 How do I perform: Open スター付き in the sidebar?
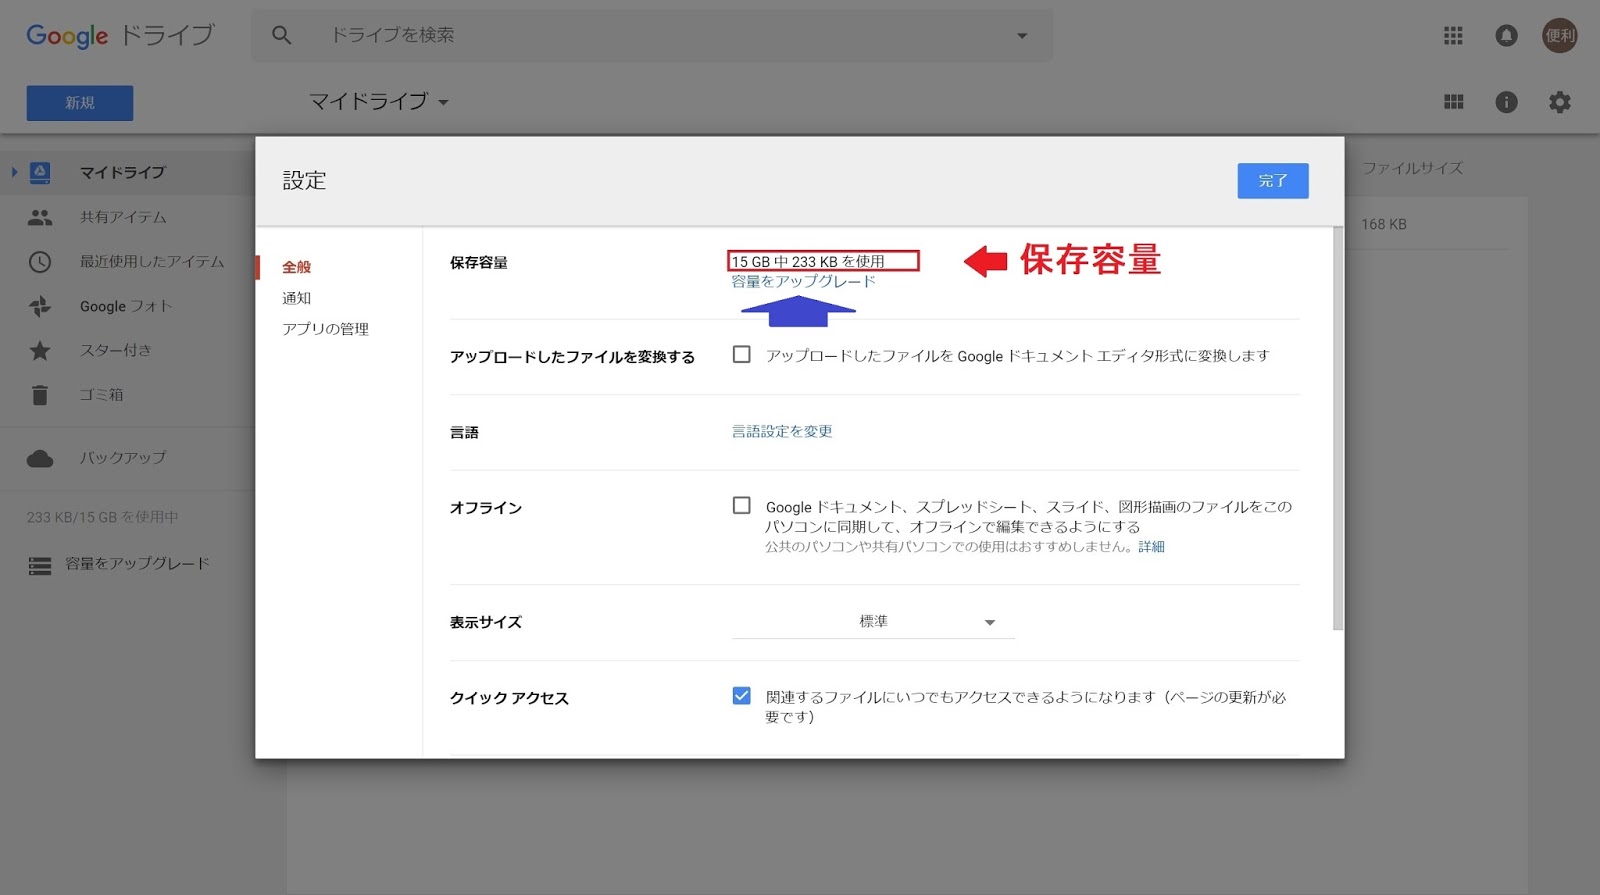[x=116, y=350]
